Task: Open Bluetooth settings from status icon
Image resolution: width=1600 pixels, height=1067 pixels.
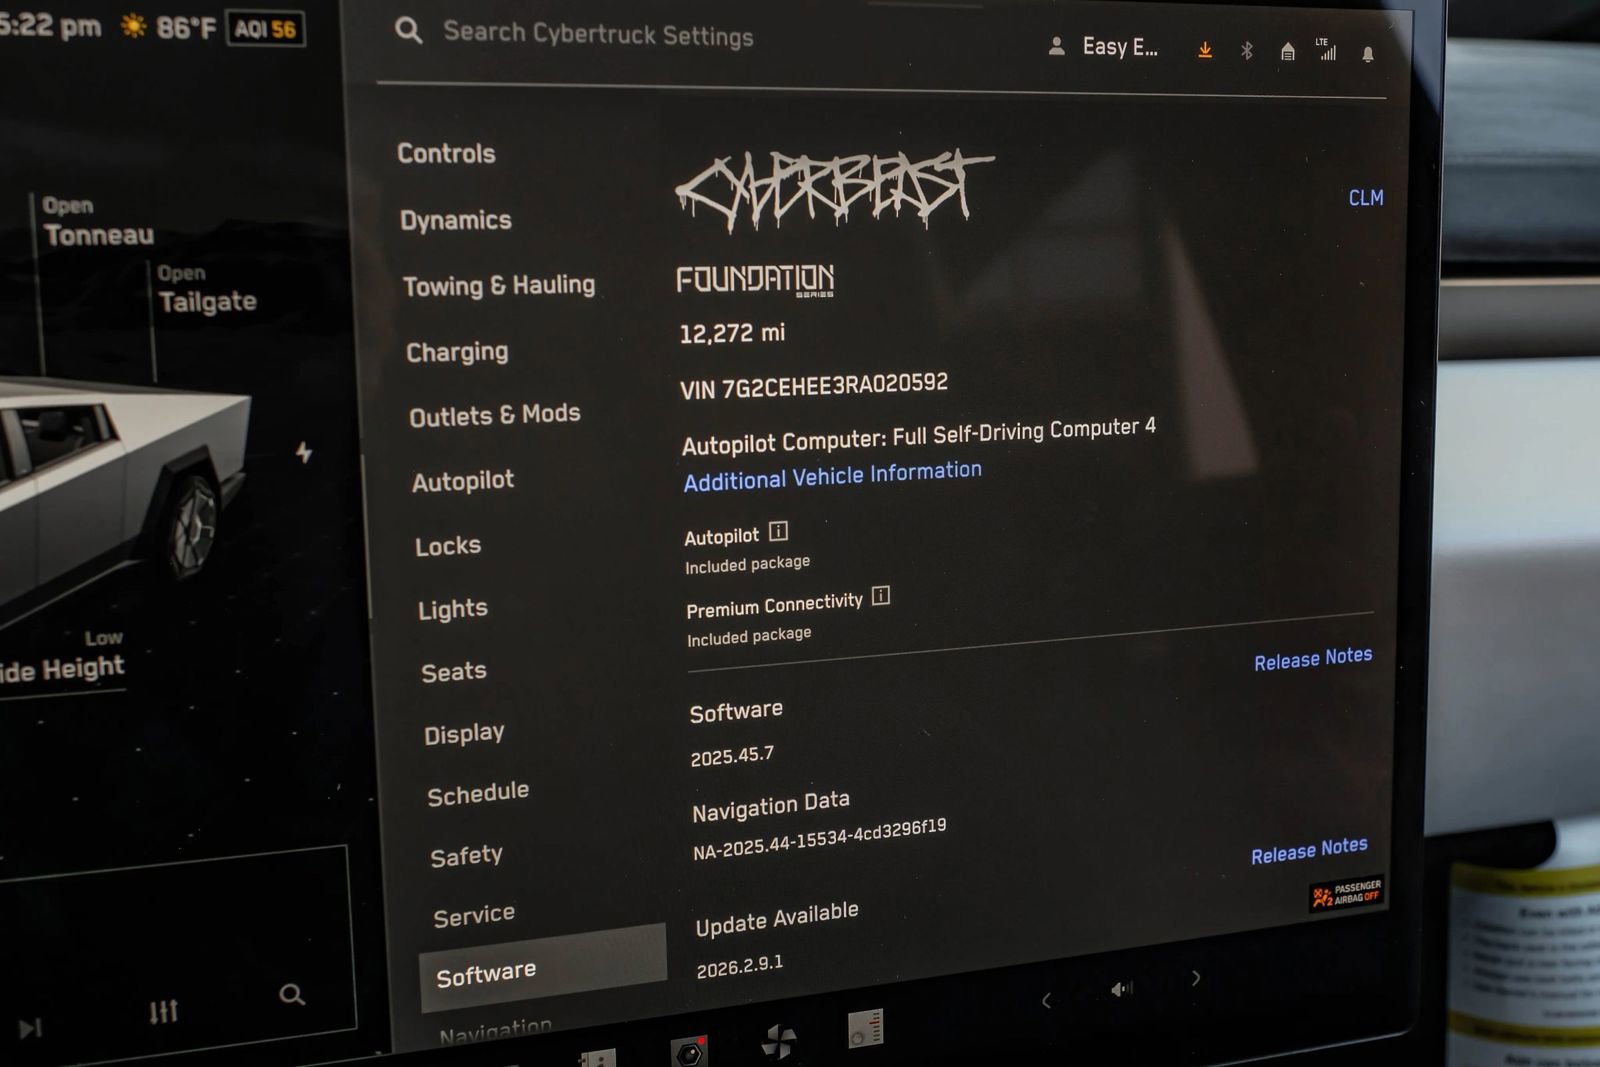Action: pos(1247,50)
